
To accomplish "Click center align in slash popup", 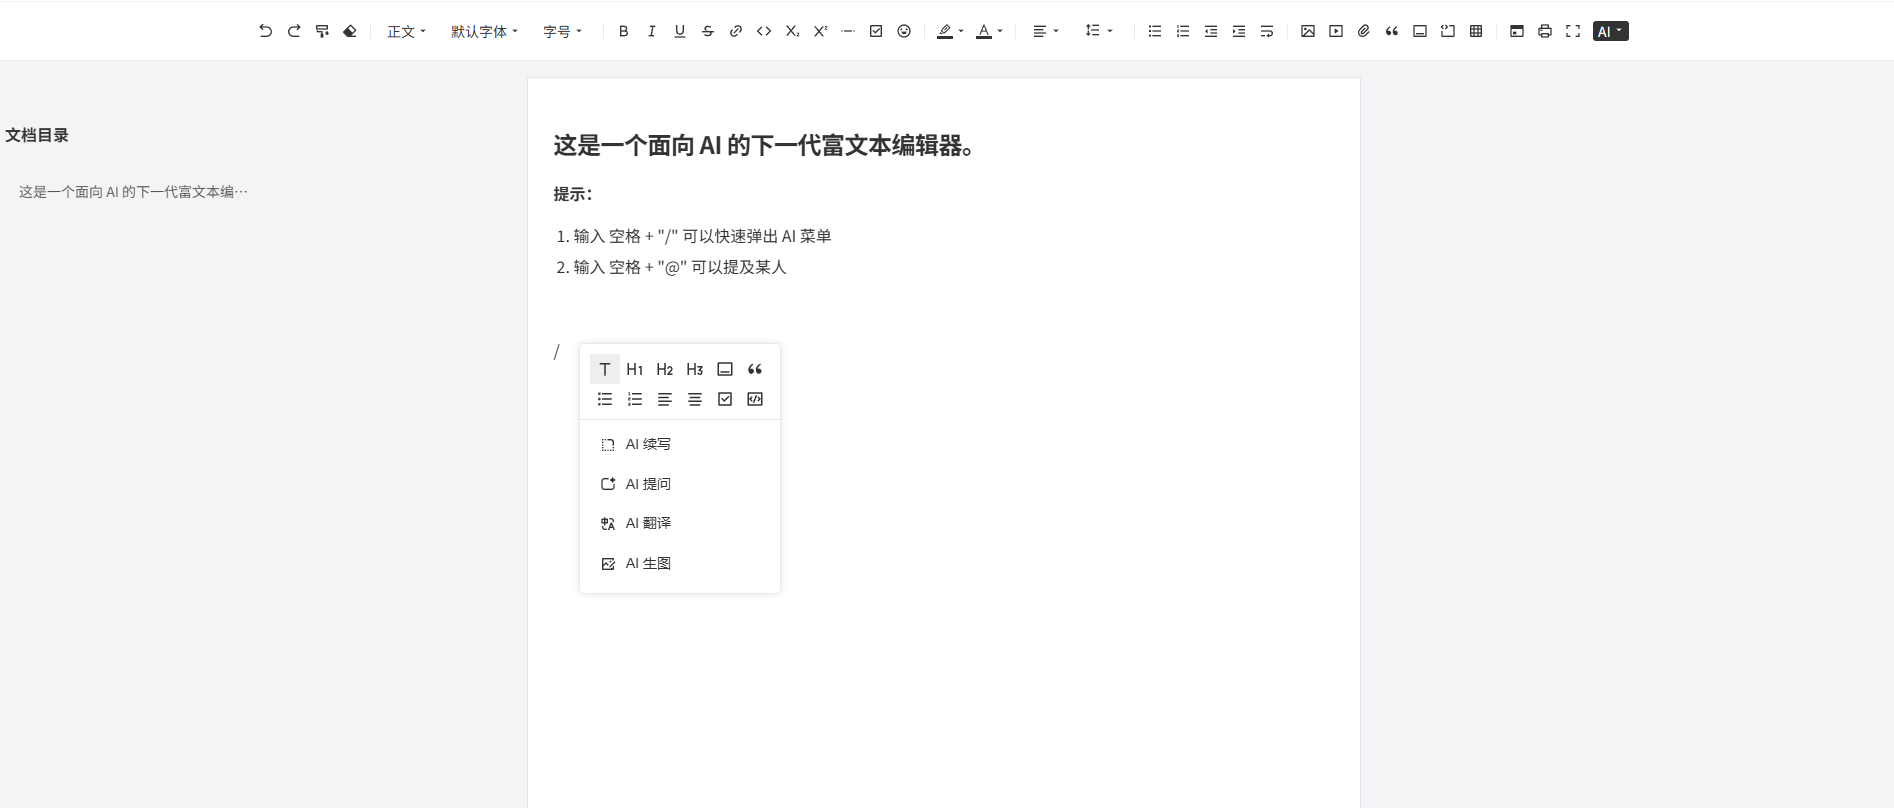I will [x=695, y=399].
